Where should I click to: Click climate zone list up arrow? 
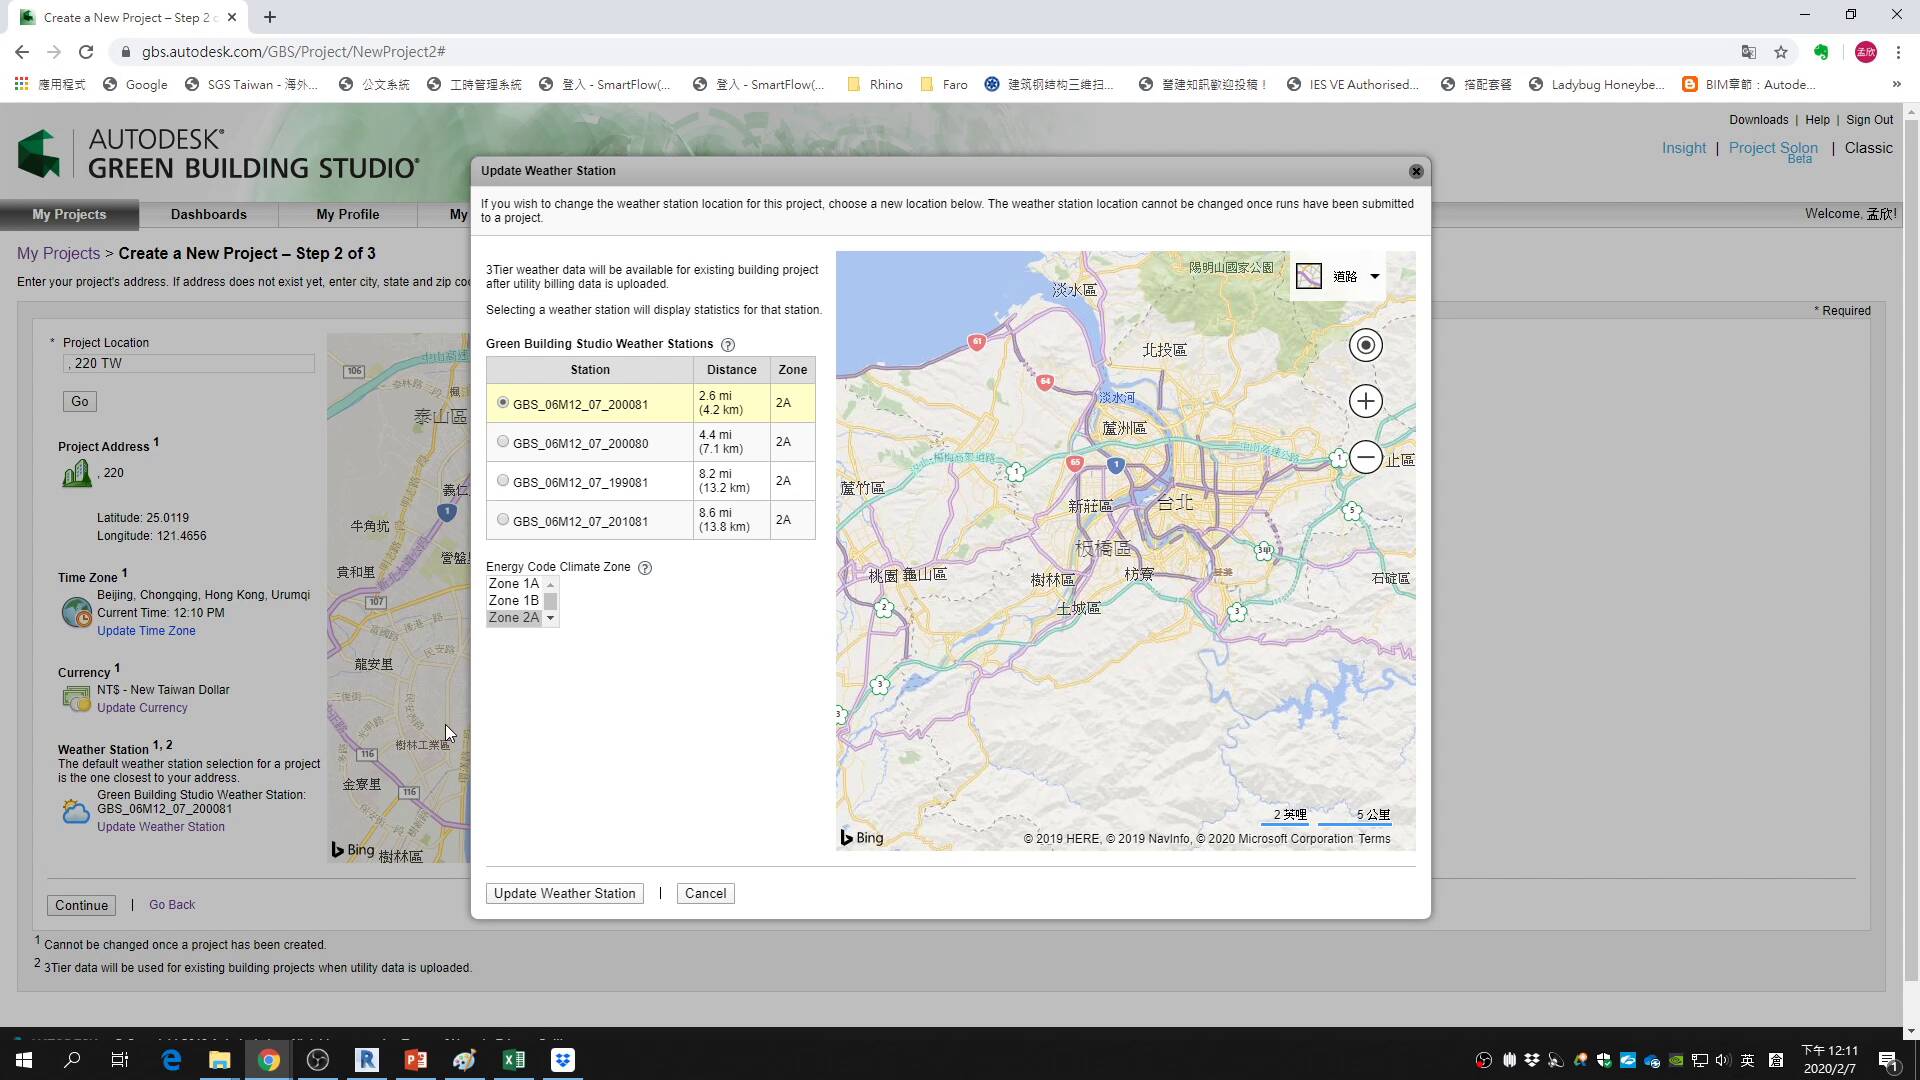click(550, 584)
